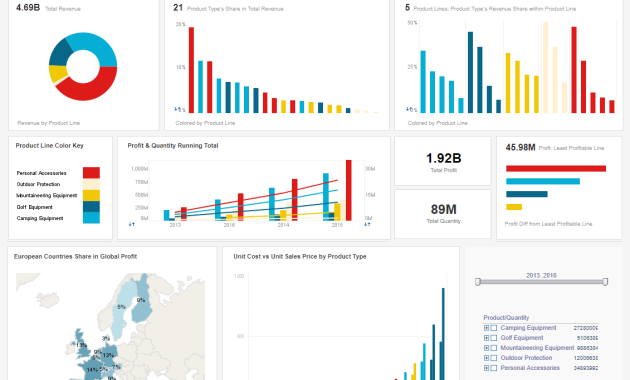This screenshot has height=380, width=630.
Task: Click the 1.92B Total Profit tile
Action: coord(443,161)
